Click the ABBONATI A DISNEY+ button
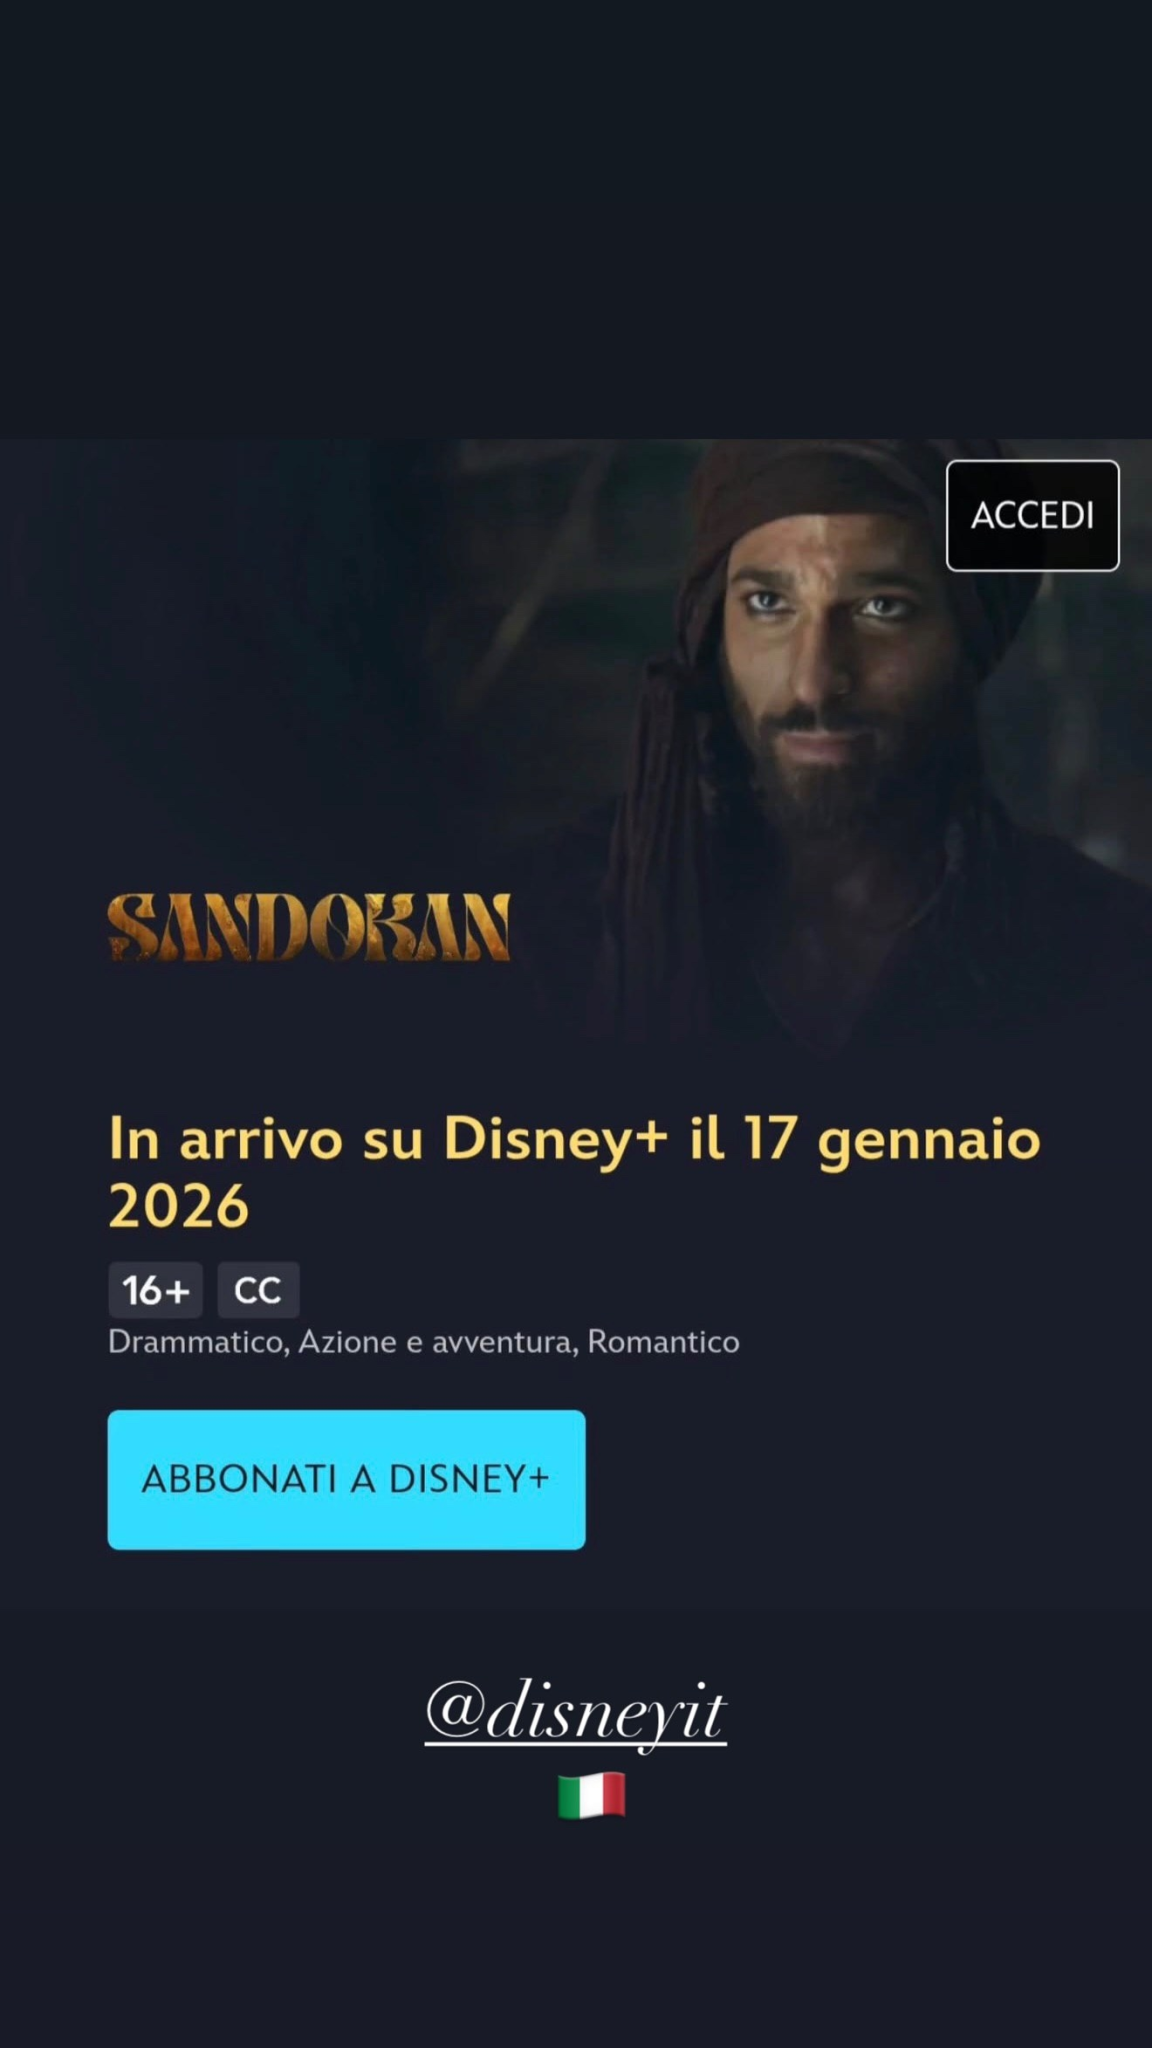This screenshot has height=2048, width=1152. tap(346, 1479)
